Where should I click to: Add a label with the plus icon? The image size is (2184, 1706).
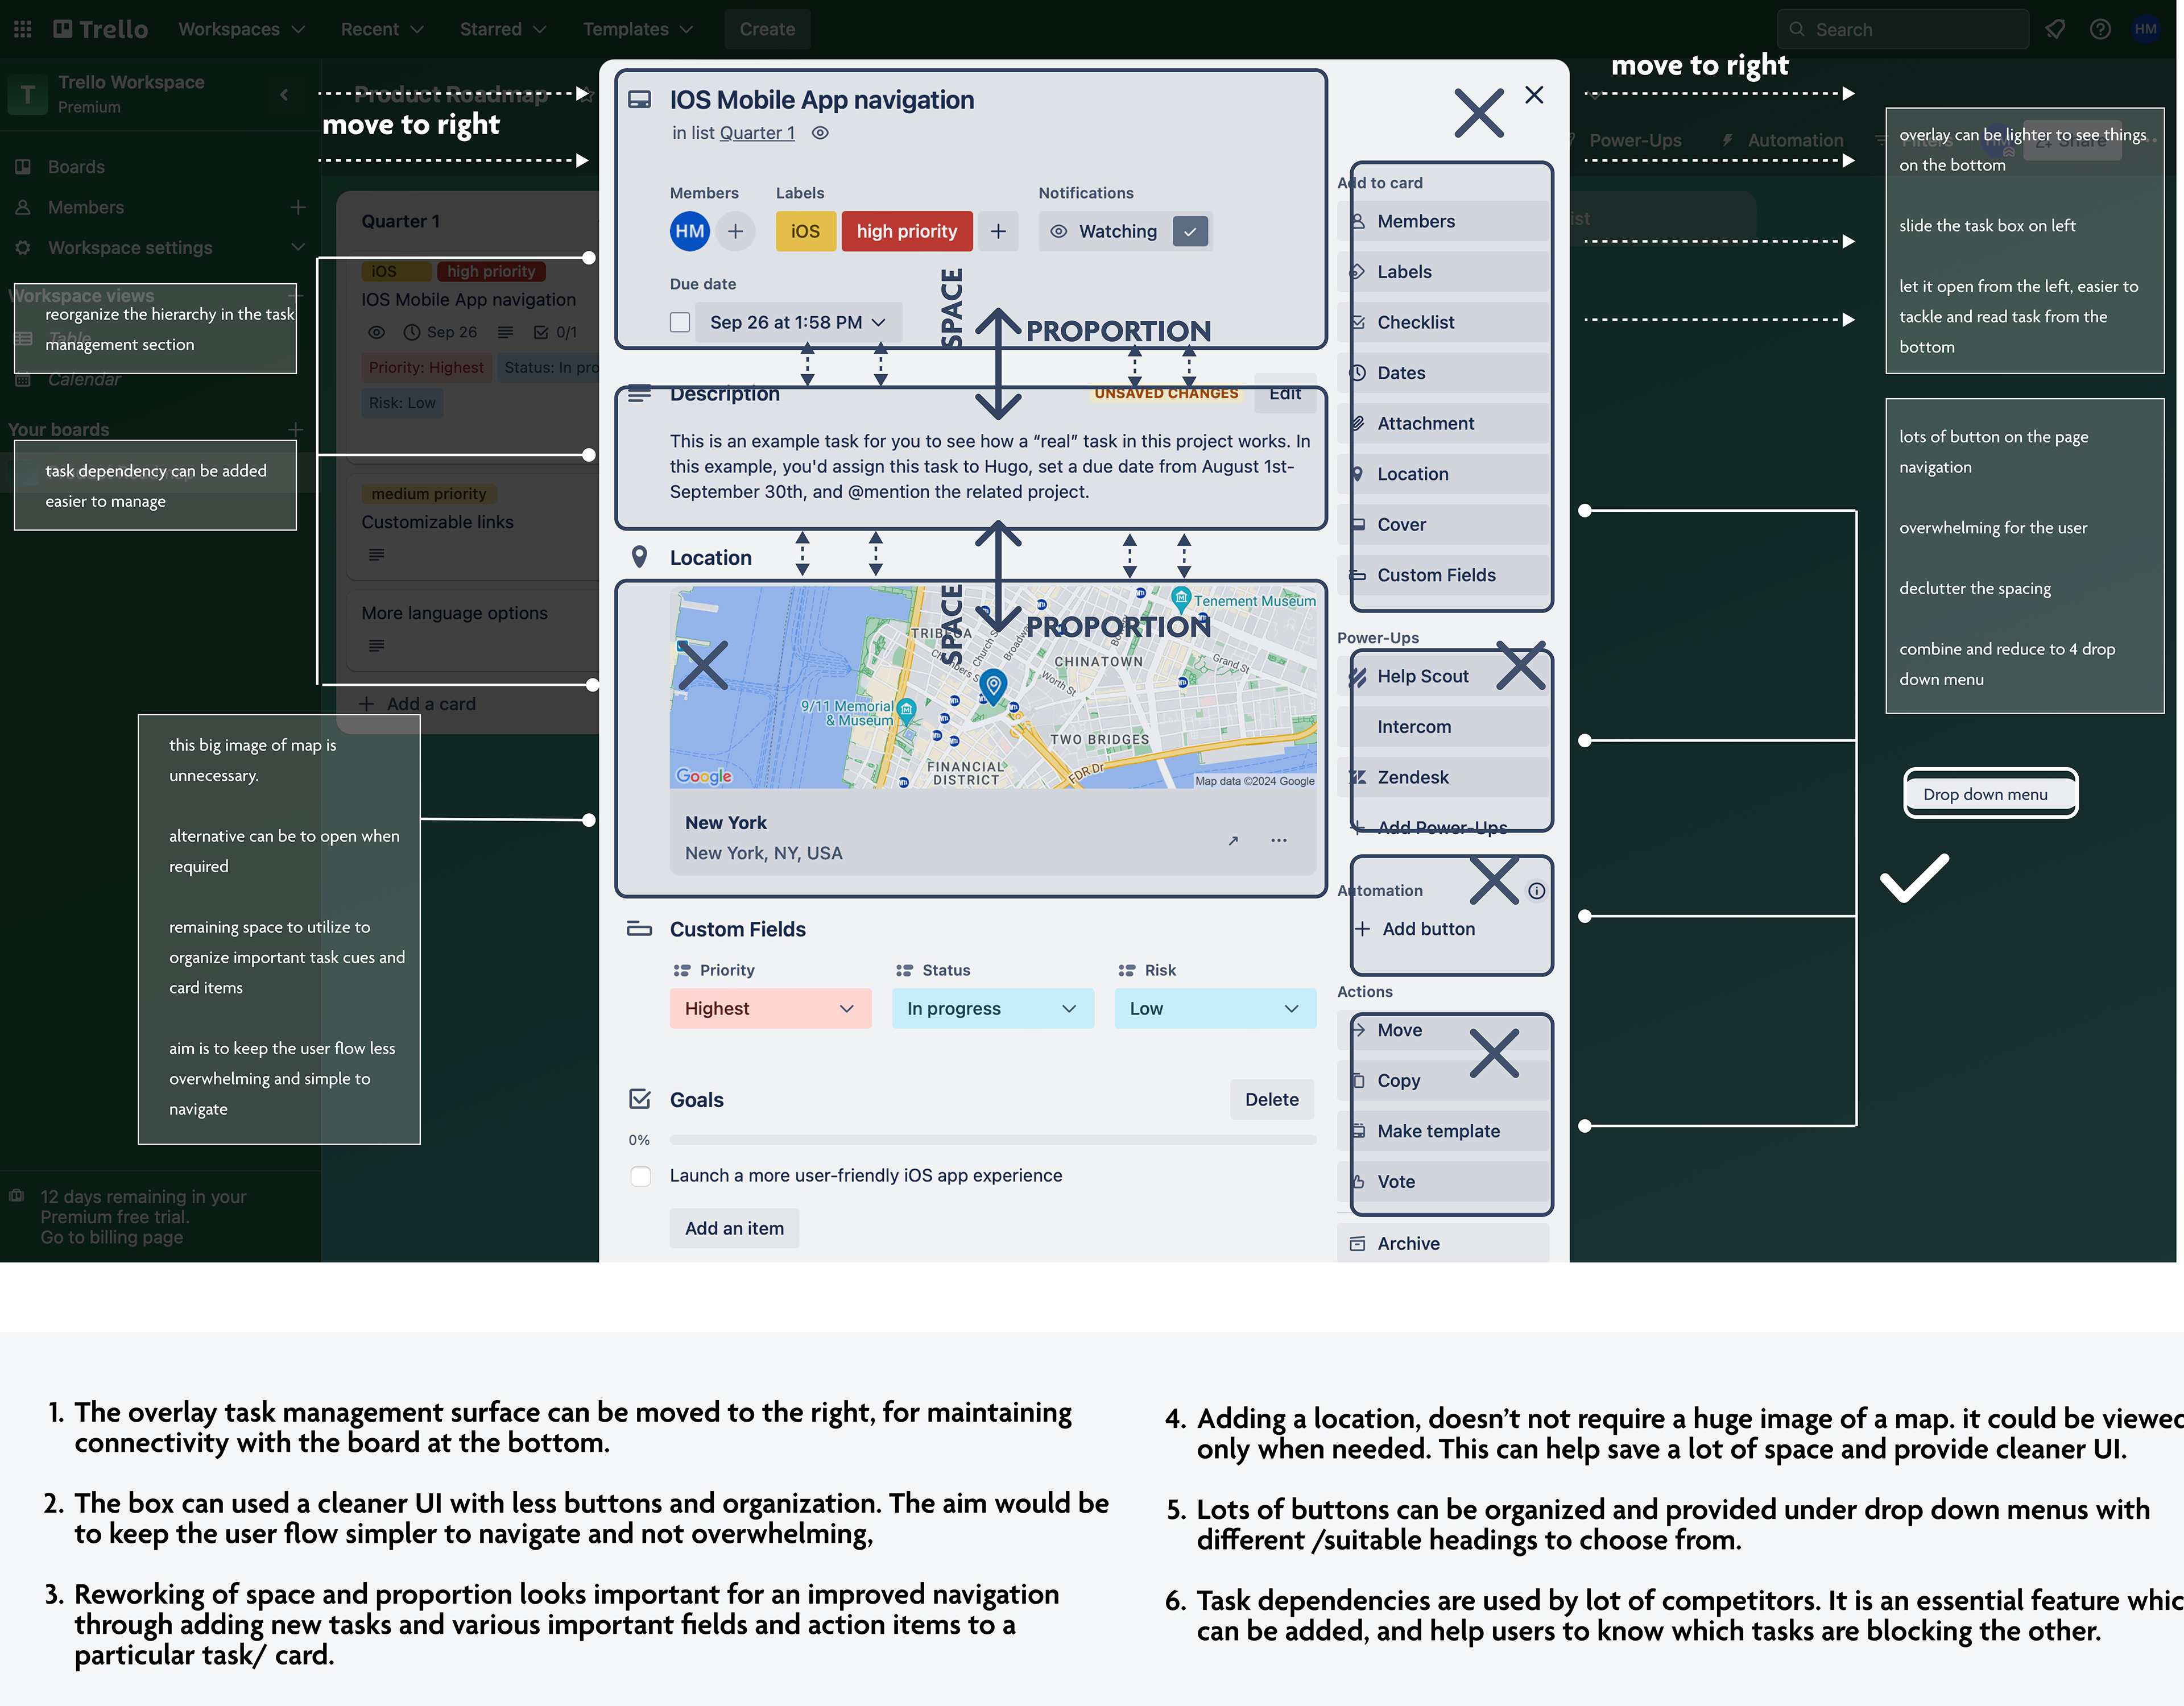[x=998, y=231]
